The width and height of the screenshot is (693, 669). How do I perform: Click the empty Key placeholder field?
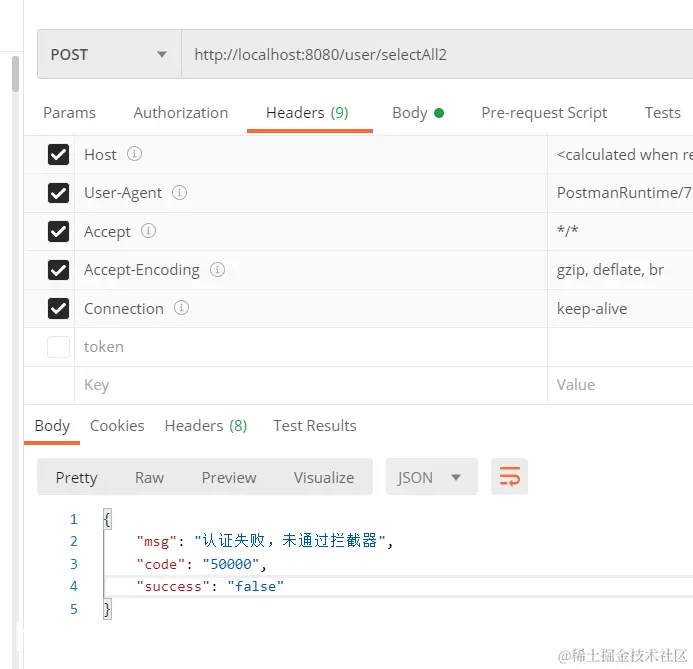coord(311,385)
